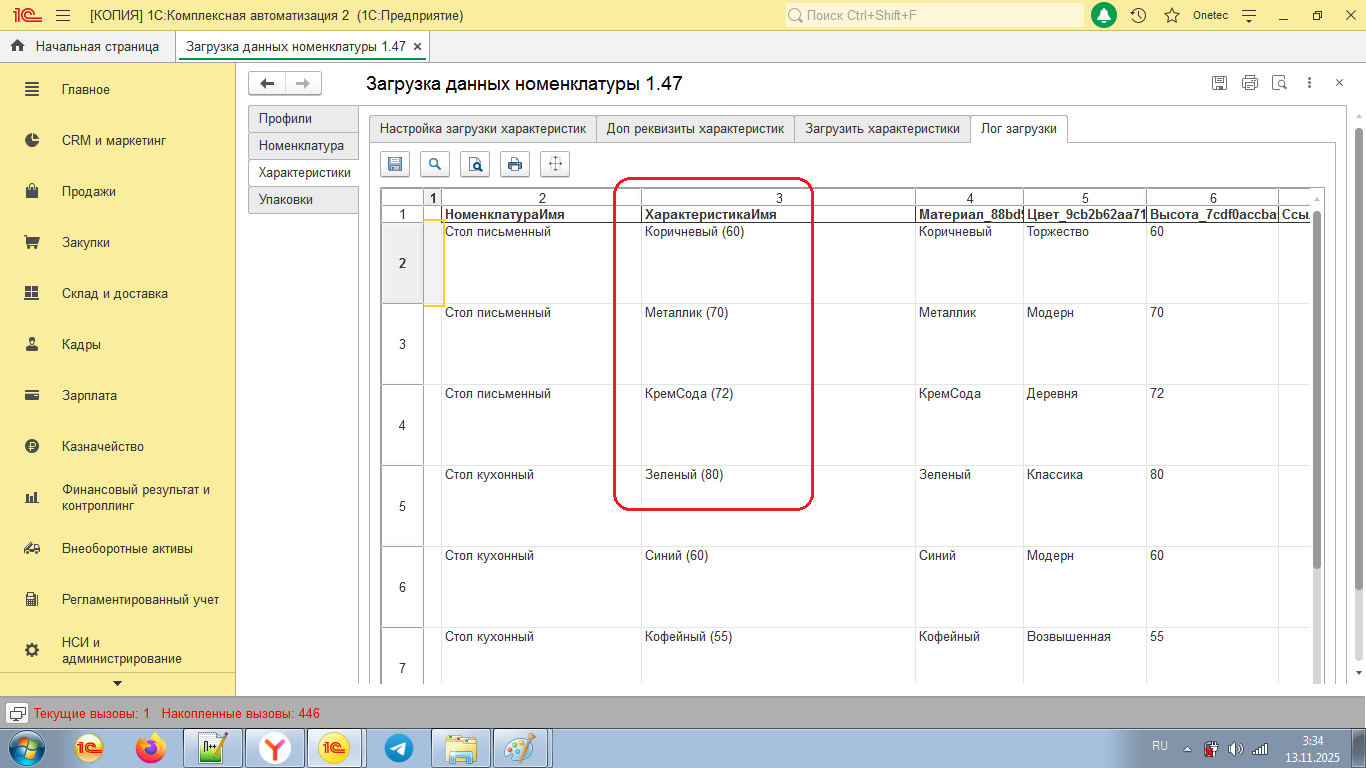Select the cell КремСода (72)
Viewport: 1366px width, 768px height.
(x=779, y=425)
